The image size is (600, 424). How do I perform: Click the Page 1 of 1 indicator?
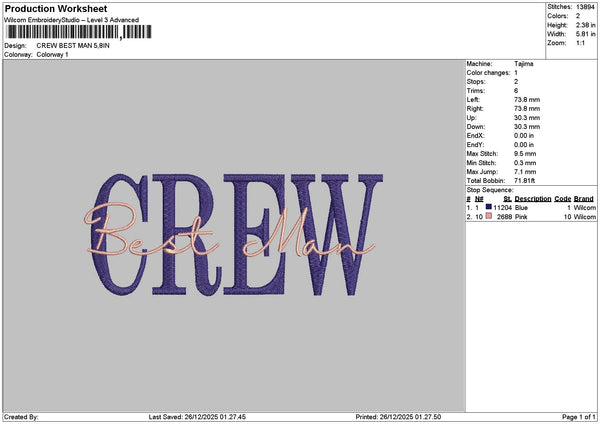(579, 417)
